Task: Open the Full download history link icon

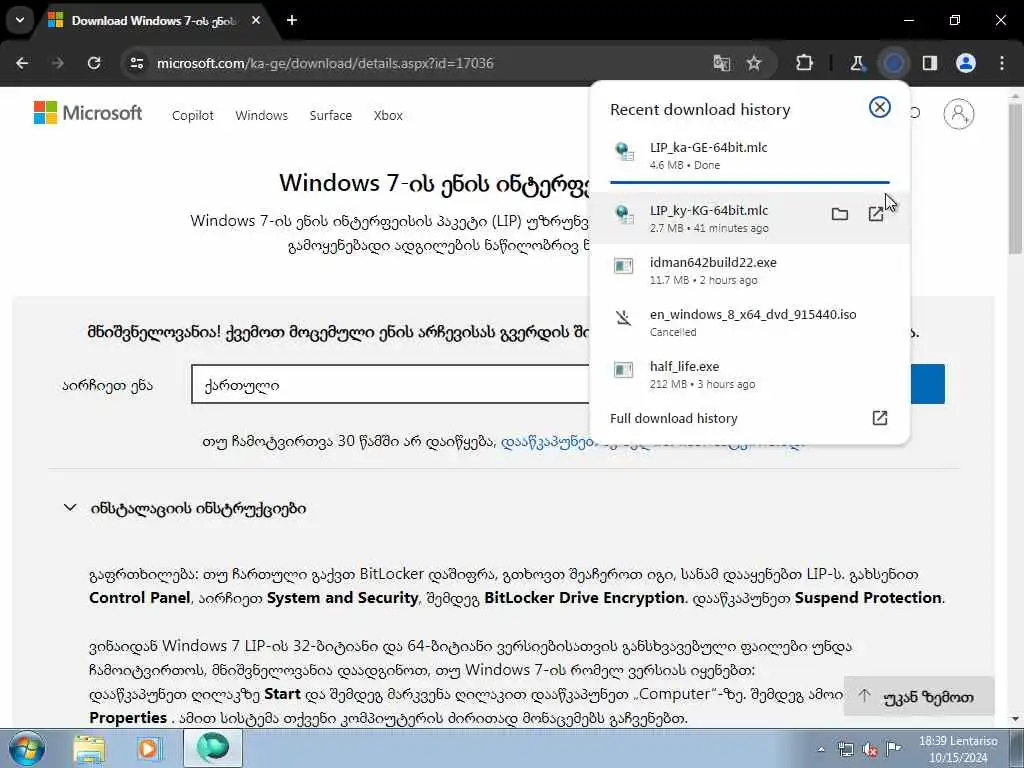Action: click(880, 418)
